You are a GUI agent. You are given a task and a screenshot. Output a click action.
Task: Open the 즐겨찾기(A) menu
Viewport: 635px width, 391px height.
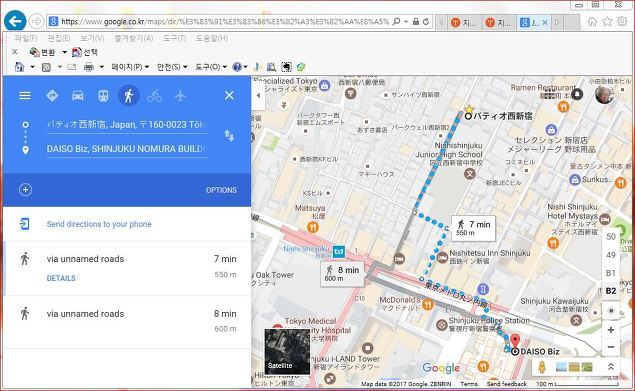click(x=134, y=38)
